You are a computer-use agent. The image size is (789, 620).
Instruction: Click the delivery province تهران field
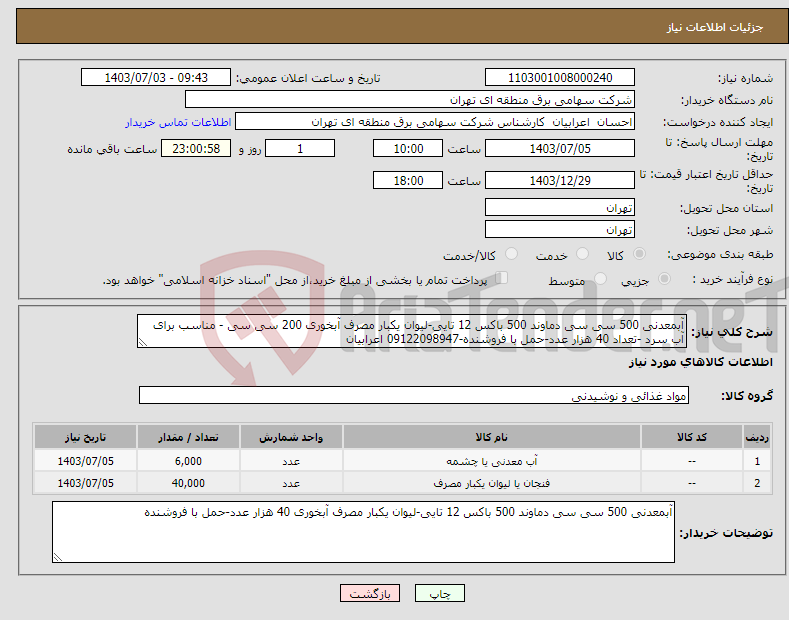point(560,207)
